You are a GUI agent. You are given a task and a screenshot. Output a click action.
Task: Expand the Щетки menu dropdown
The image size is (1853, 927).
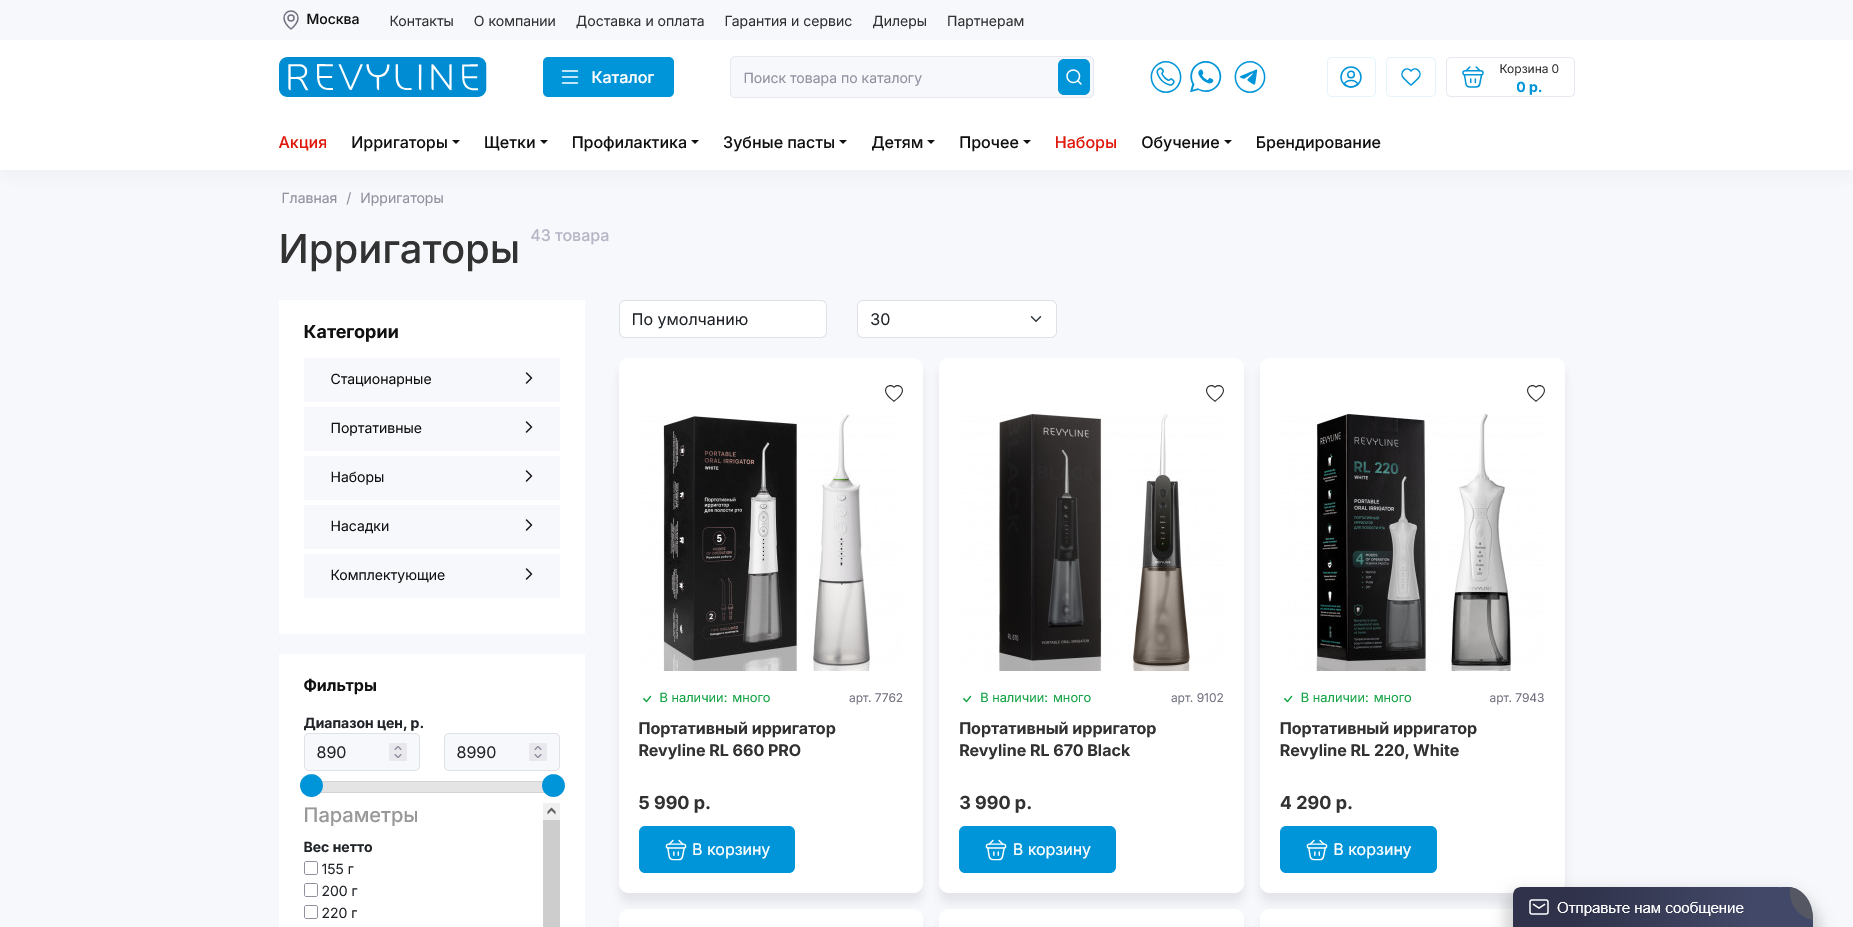516,143
